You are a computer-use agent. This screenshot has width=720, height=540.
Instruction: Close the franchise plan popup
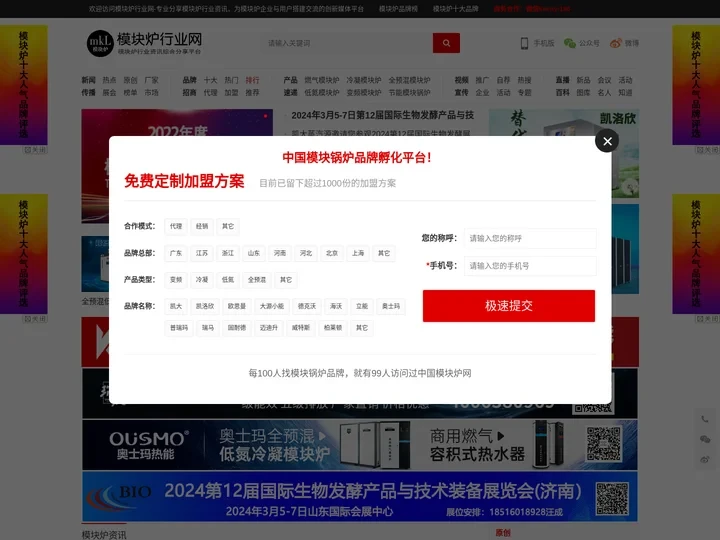(x=607, y=141)
